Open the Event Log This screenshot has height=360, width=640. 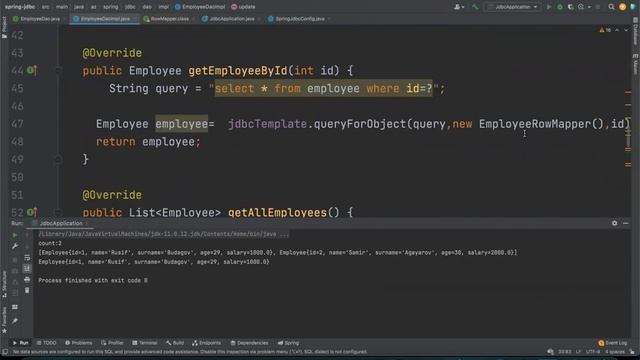(613, 343)
